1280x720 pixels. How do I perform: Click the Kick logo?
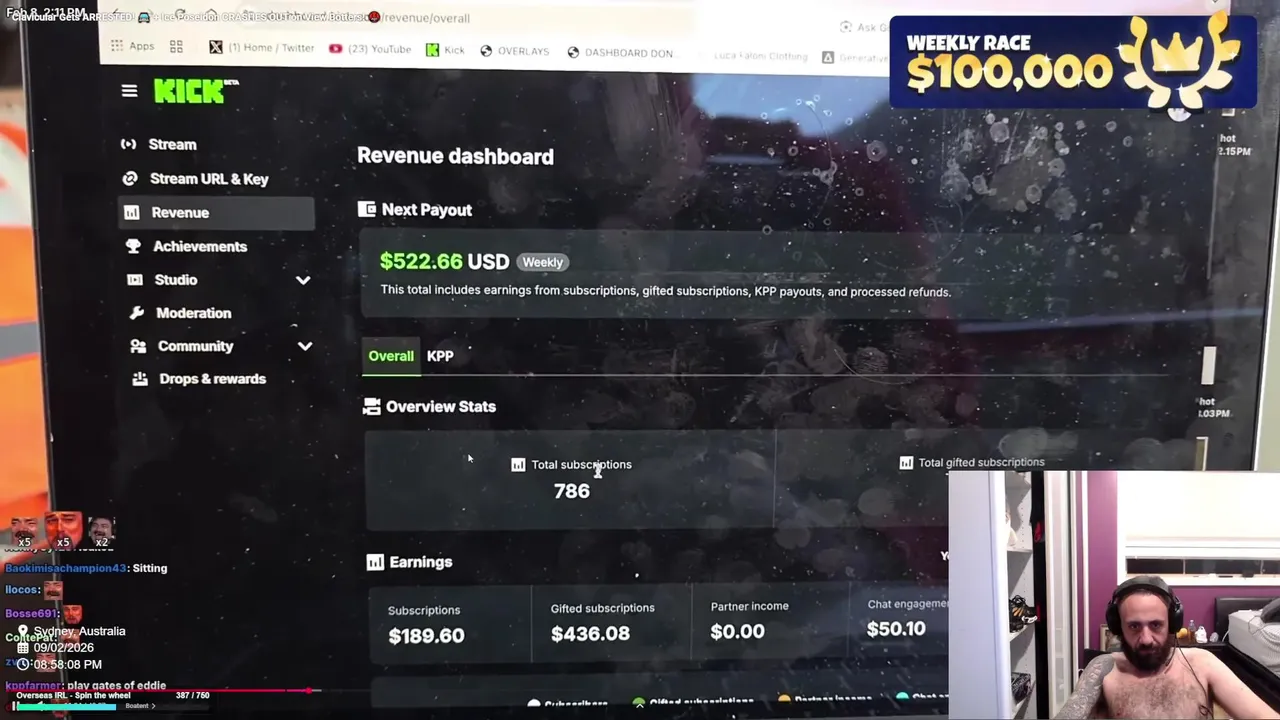[196, 91]
